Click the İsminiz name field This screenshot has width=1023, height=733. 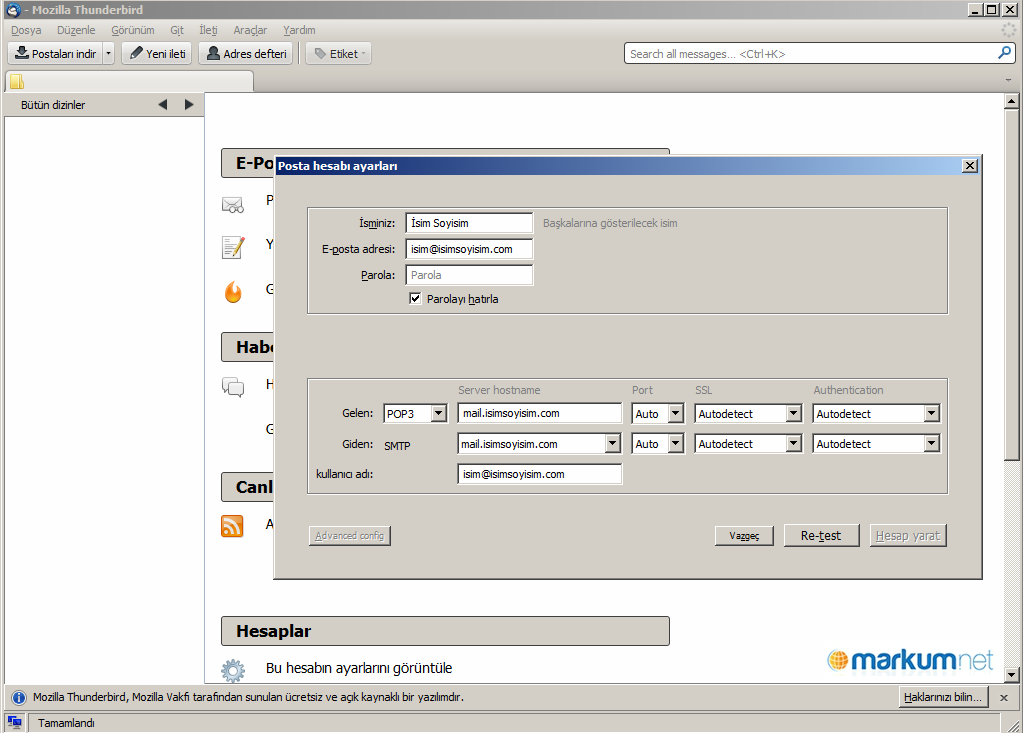coord(469,223)
